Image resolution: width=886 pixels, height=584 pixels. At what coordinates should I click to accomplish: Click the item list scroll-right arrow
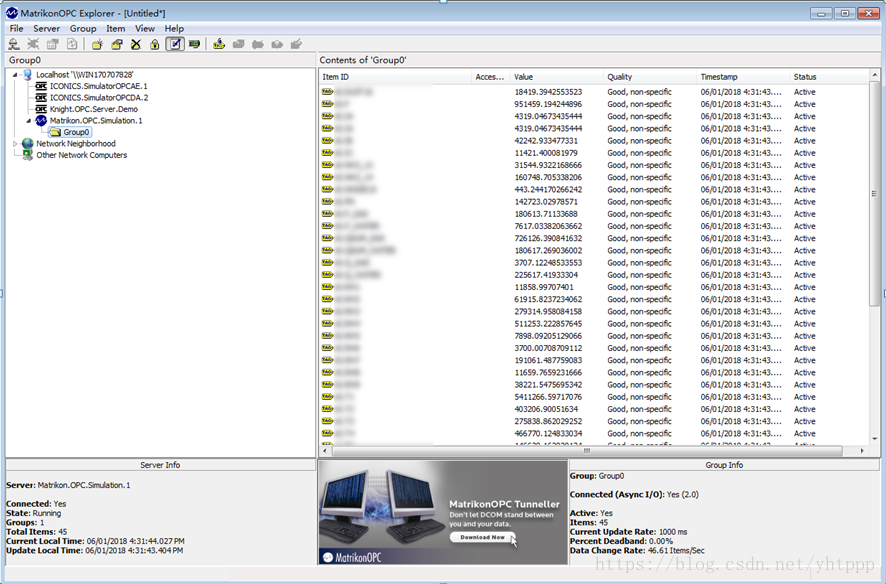click(x=862, y=451)
